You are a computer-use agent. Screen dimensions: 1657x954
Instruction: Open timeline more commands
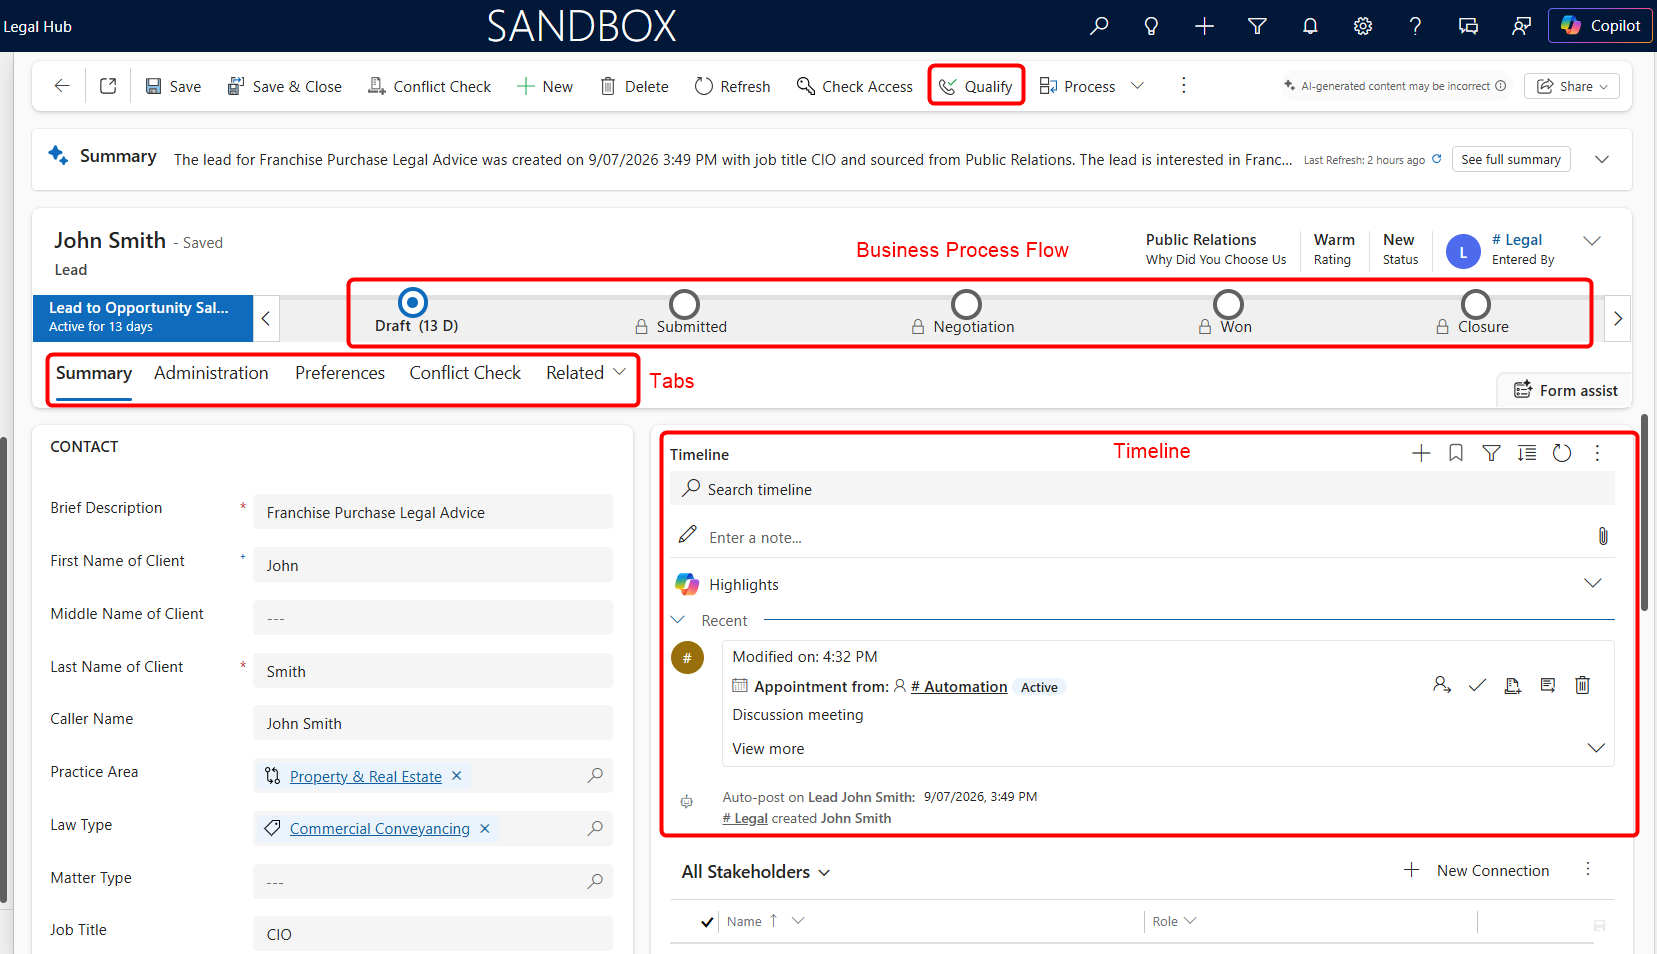(x=1597, y=453)
